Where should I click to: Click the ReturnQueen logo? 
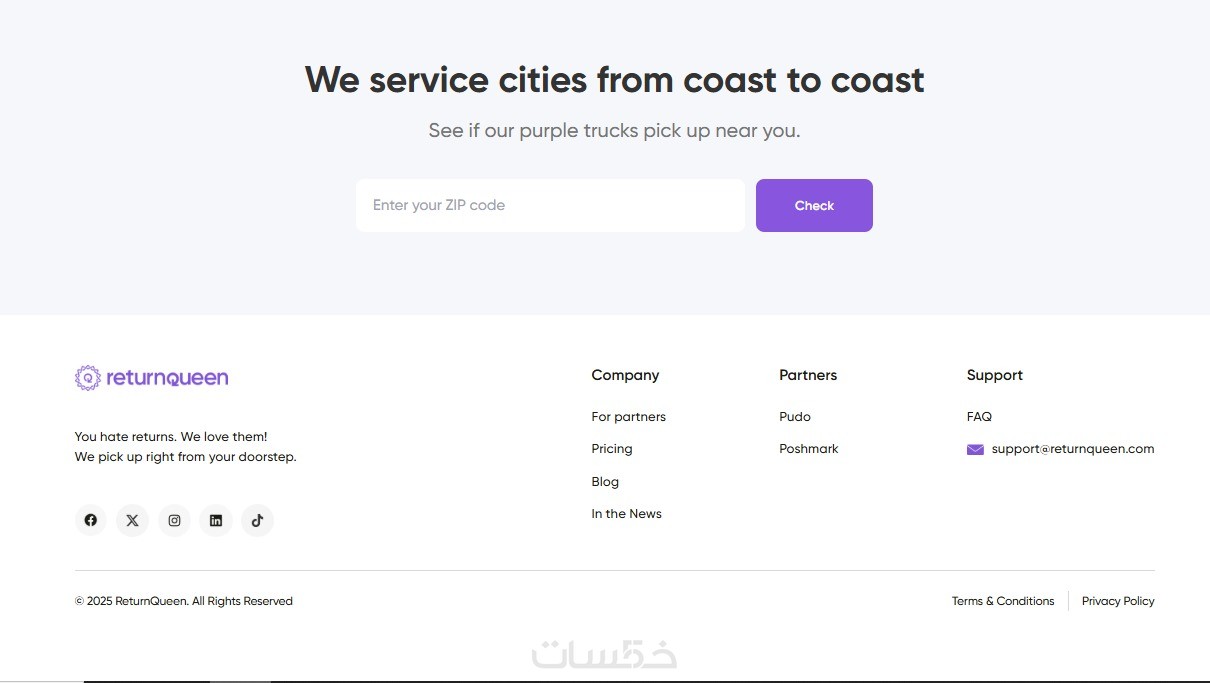(x=152, y=377)
